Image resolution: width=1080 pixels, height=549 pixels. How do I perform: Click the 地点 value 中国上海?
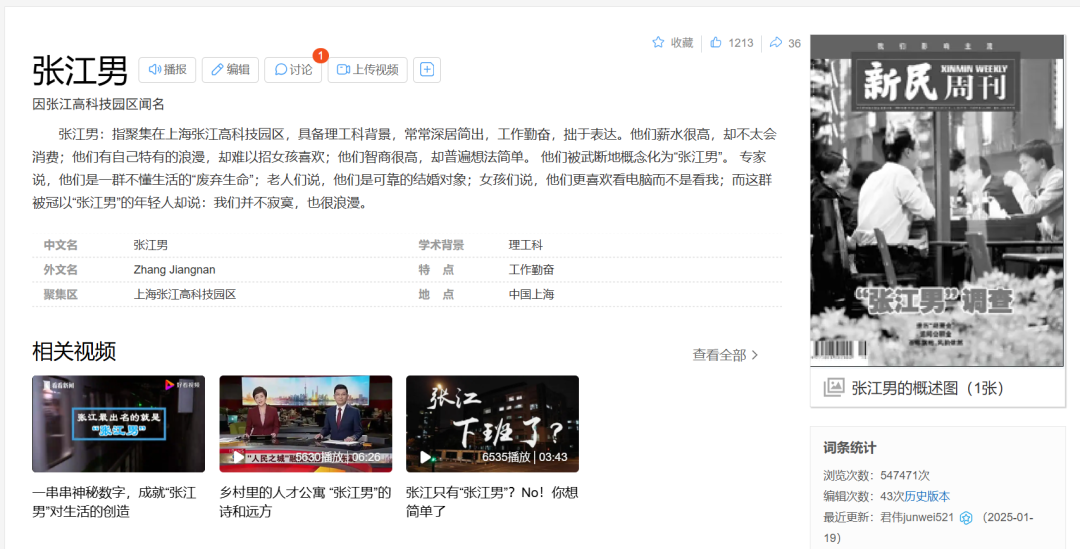pyautogui.click(x=531, y=294)
